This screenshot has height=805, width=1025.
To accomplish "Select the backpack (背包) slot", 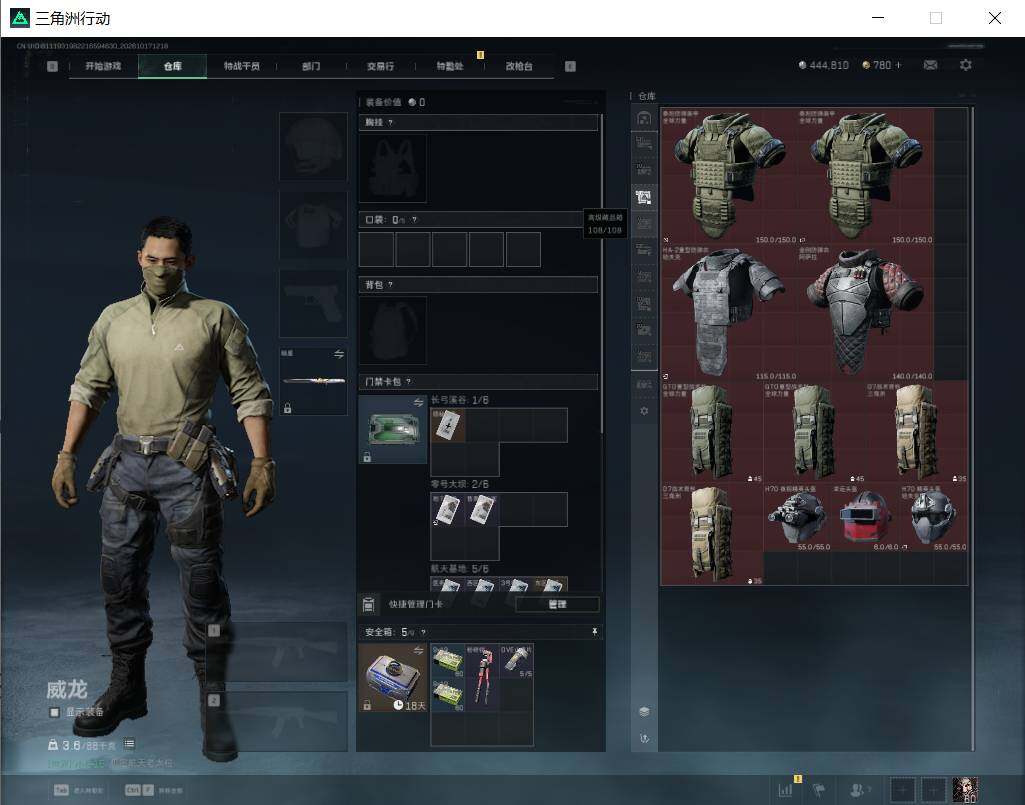I will 393,330.
